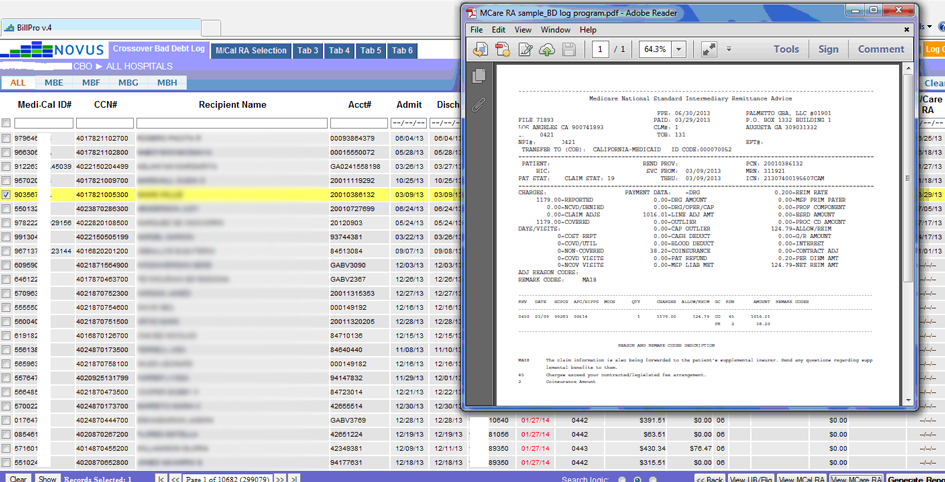Open the Window menu in Adobe Reader

(x=555, y=30)
